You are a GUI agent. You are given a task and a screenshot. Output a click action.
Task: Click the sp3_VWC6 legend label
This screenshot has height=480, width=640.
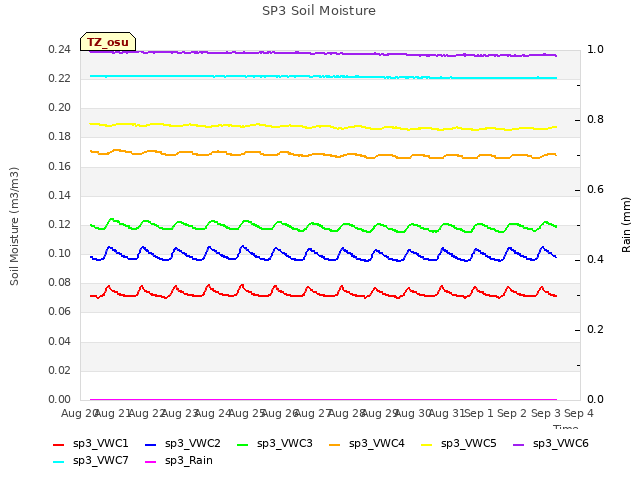click(560, 443)
